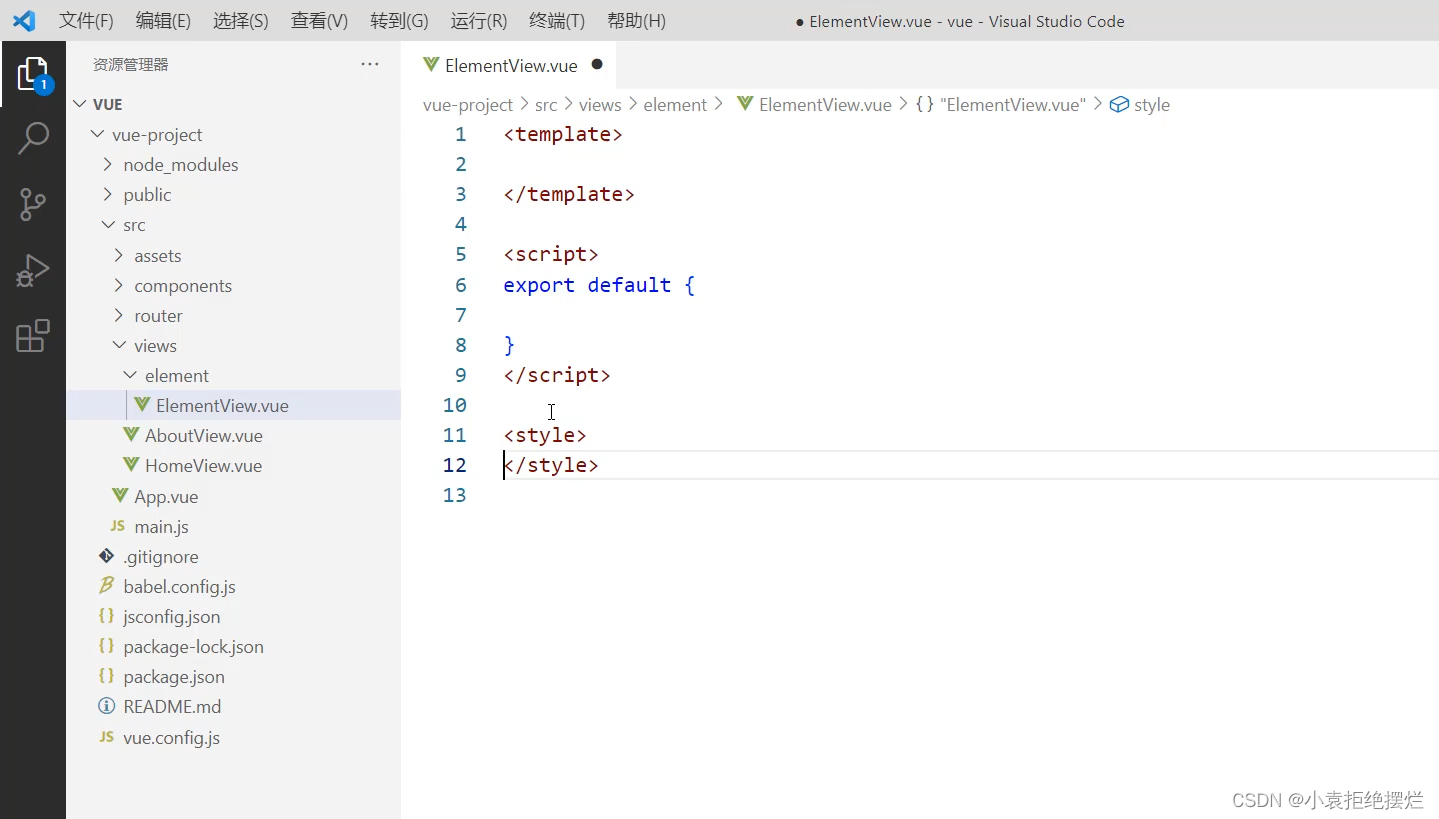Click git icon beside .gitignore
This screenshot has height=819, width=1439.
pyautogui.click(x=107, y=556)
